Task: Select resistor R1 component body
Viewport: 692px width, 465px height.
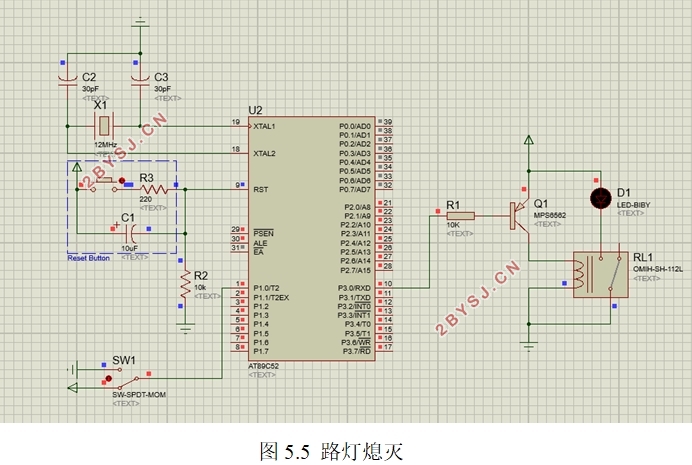Action: [460, 216]
